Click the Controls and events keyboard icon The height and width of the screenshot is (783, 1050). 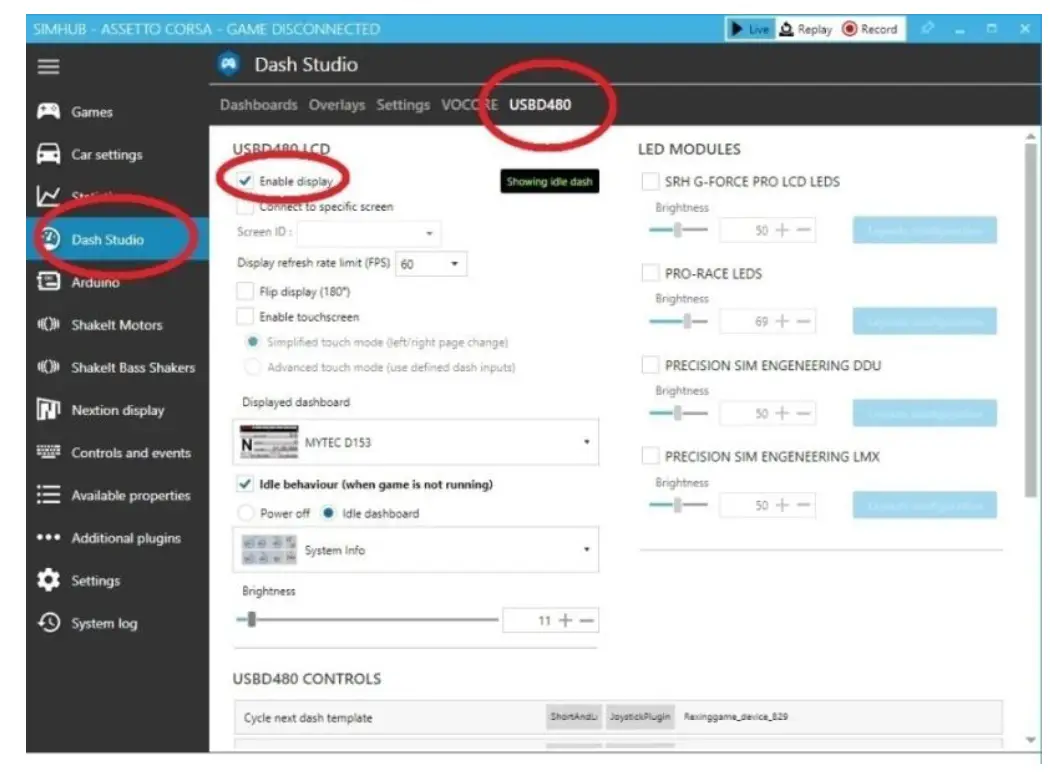[48, 452]
